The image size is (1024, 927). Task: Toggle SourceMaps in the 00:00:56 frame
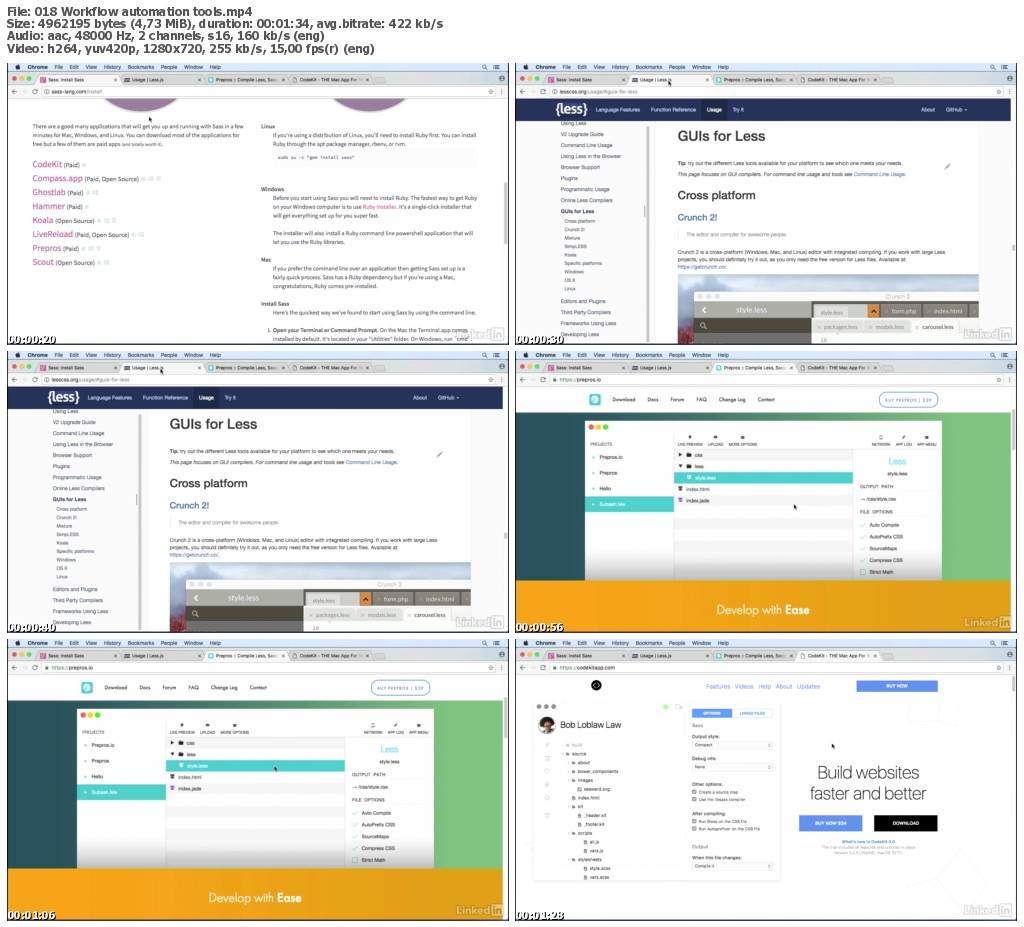click(863, 548)
